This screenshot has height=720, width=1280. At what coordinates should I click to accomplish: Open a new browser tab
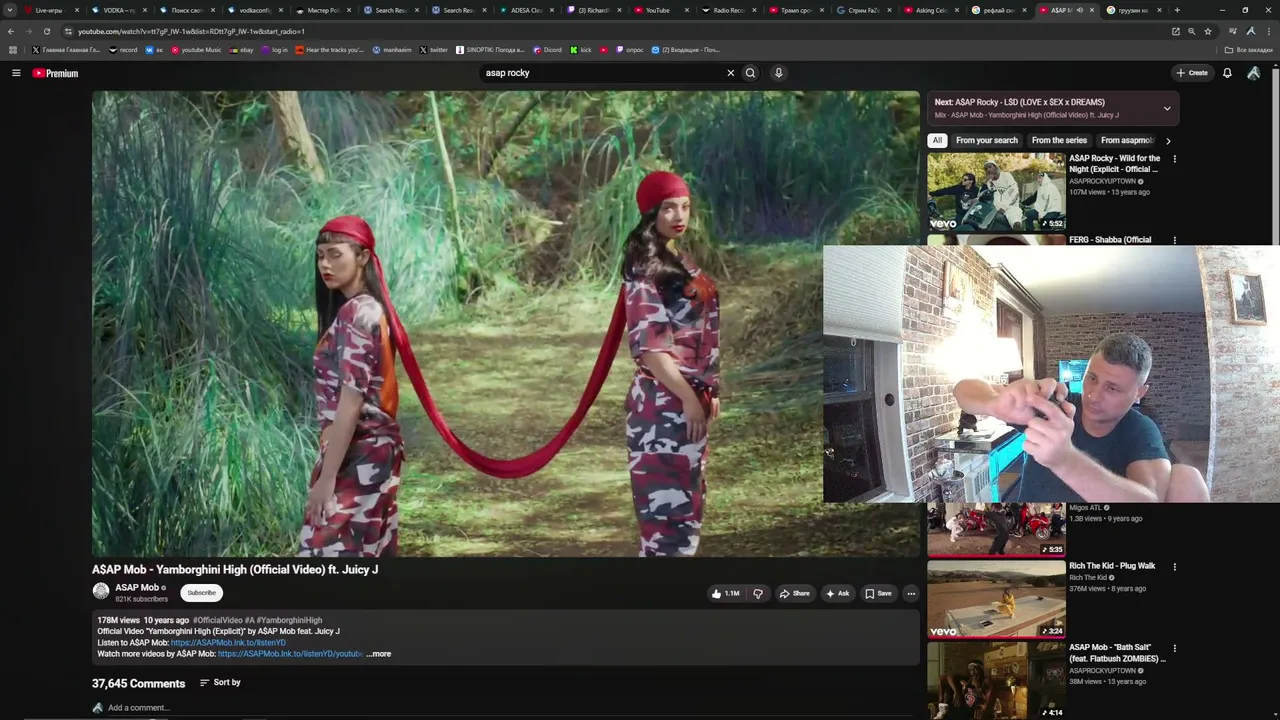point(1177,10)
